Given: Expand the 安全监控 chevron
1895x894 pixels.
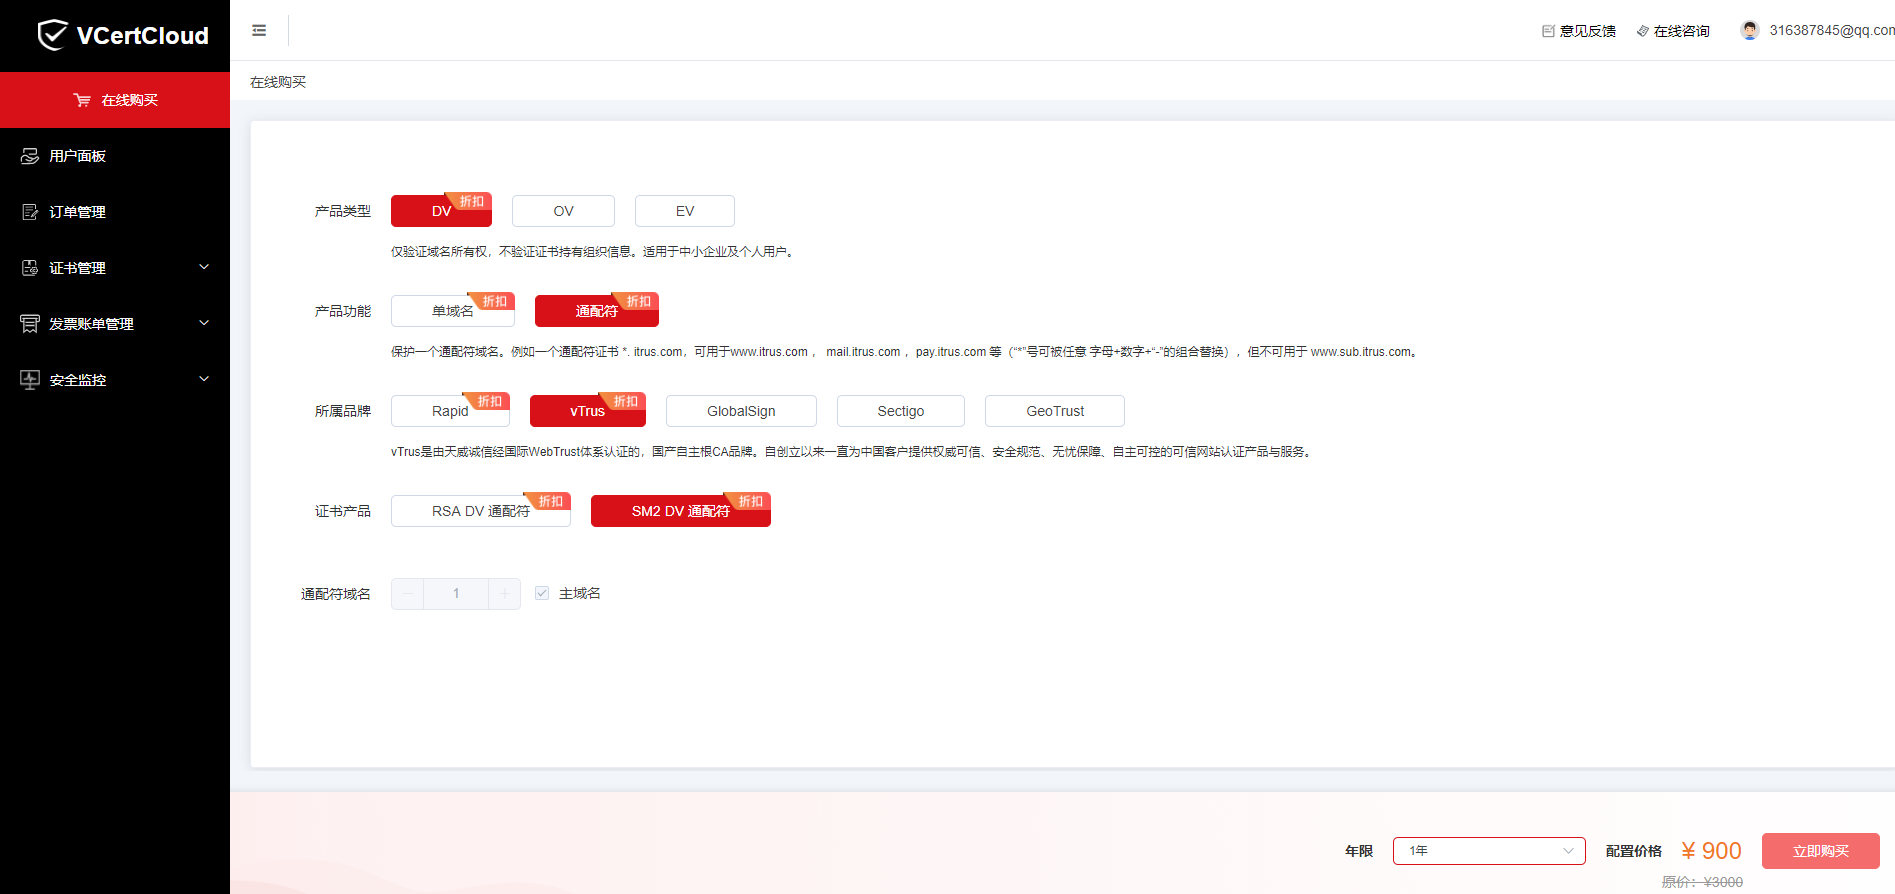Looking at the screenshot, I should 204,379.
